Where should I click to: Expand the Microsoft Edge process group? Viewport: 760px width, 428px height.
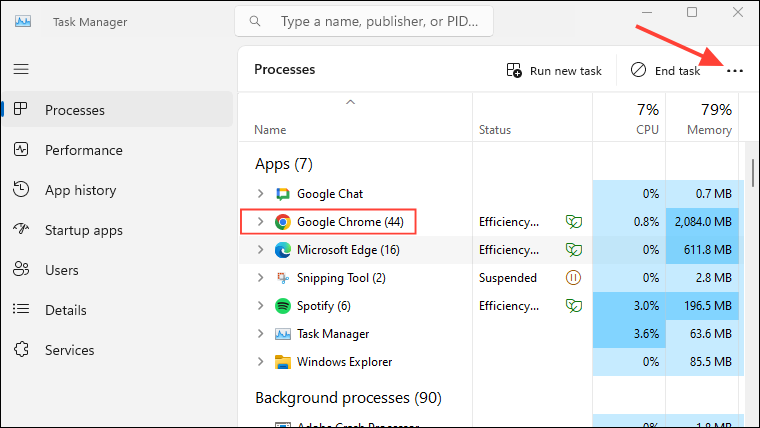tap(260, 250)
